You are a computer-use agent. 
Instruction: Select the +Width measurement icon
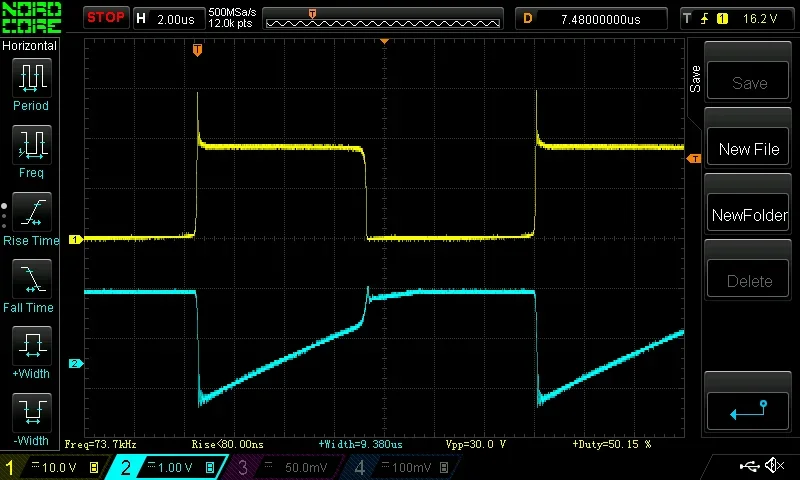[31, 346]
